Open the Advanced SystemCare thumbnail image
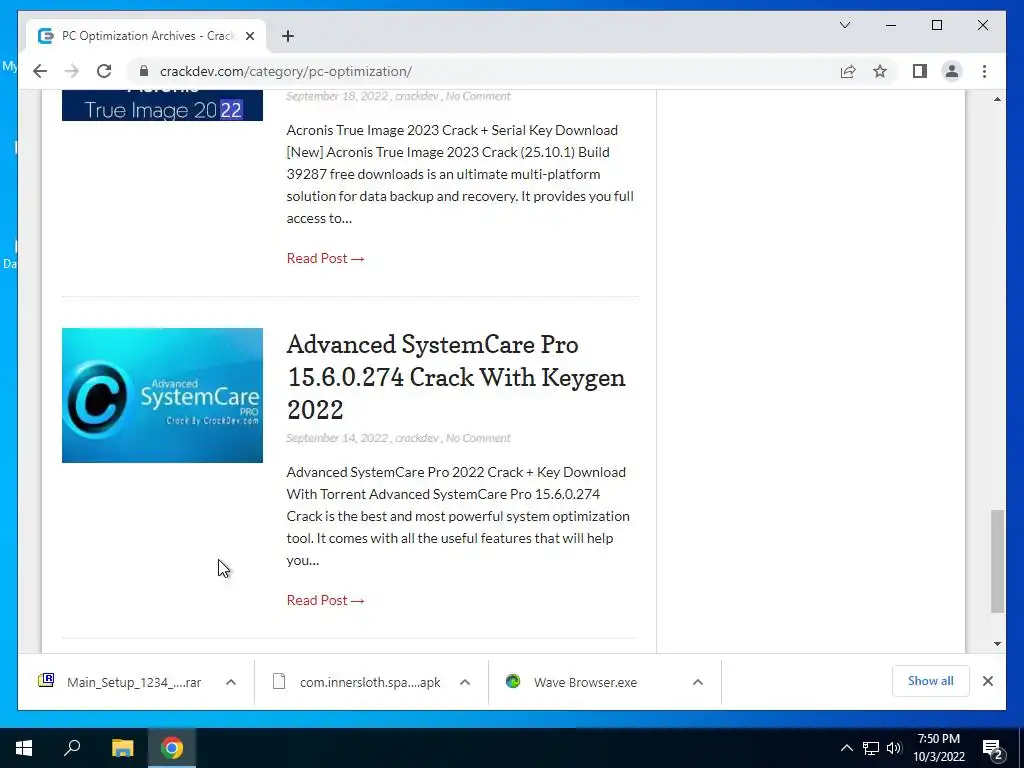1024x768 pixels. (162, 395)
